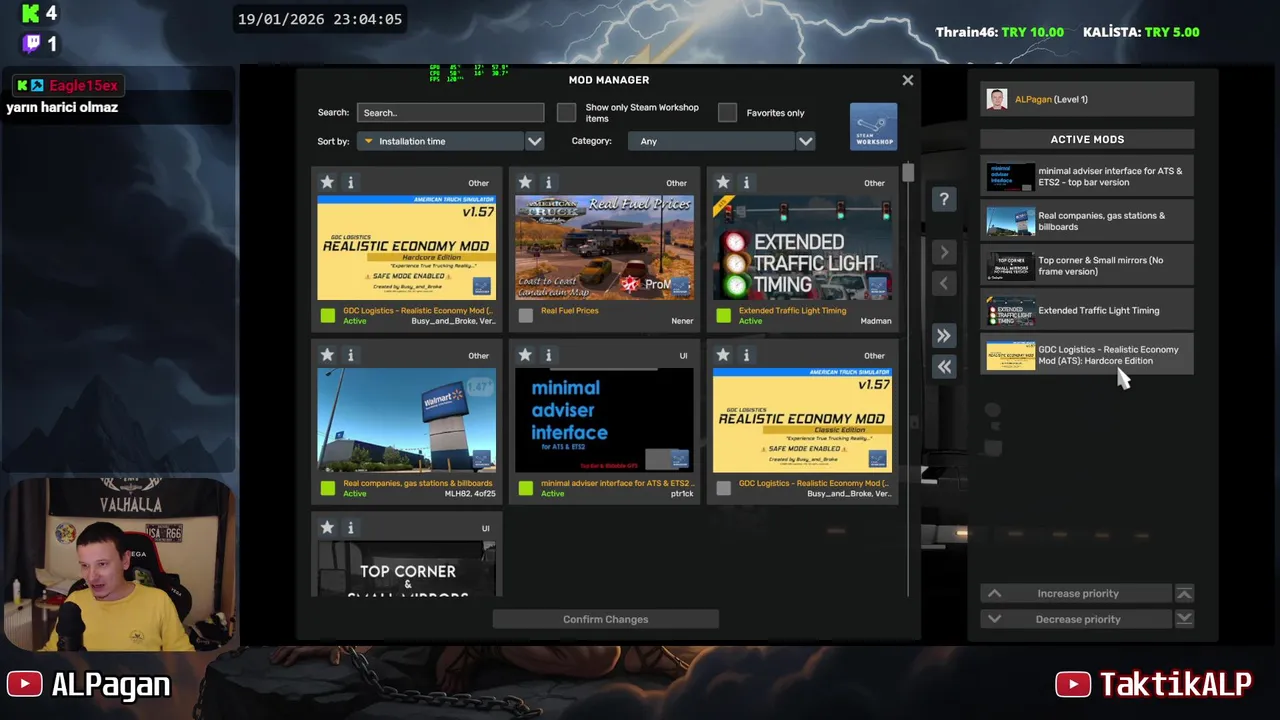Close the Mod Manager with the X
The height and width of the screenshot is (720, 1280).
[907, 80]
